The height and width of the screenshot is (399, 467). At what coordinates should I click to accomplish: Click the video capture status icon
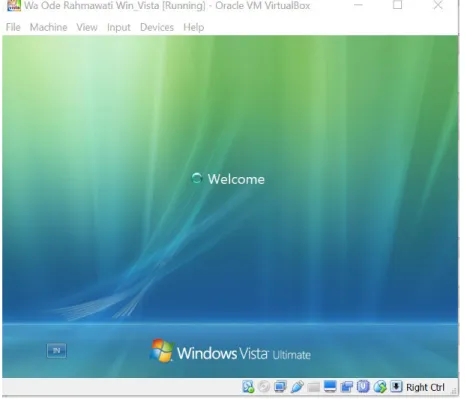(x=347, y=387)
